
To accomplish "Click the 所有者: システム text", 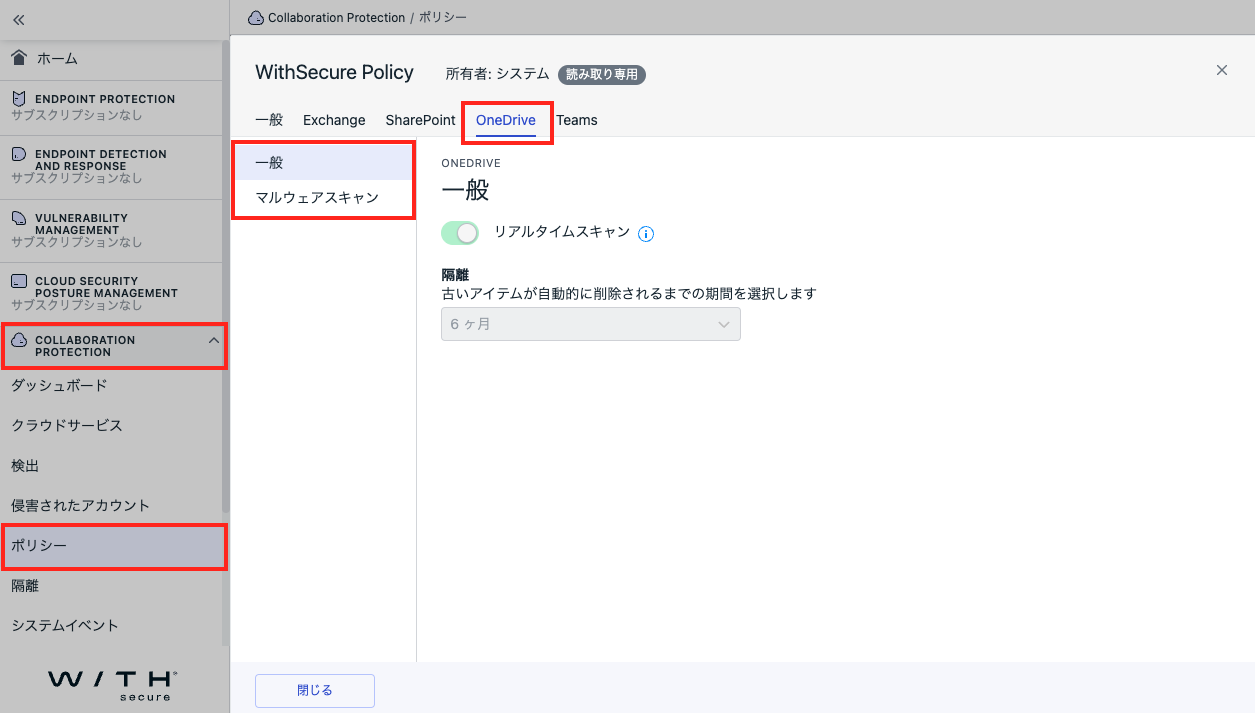I will [x=497, y=74].
